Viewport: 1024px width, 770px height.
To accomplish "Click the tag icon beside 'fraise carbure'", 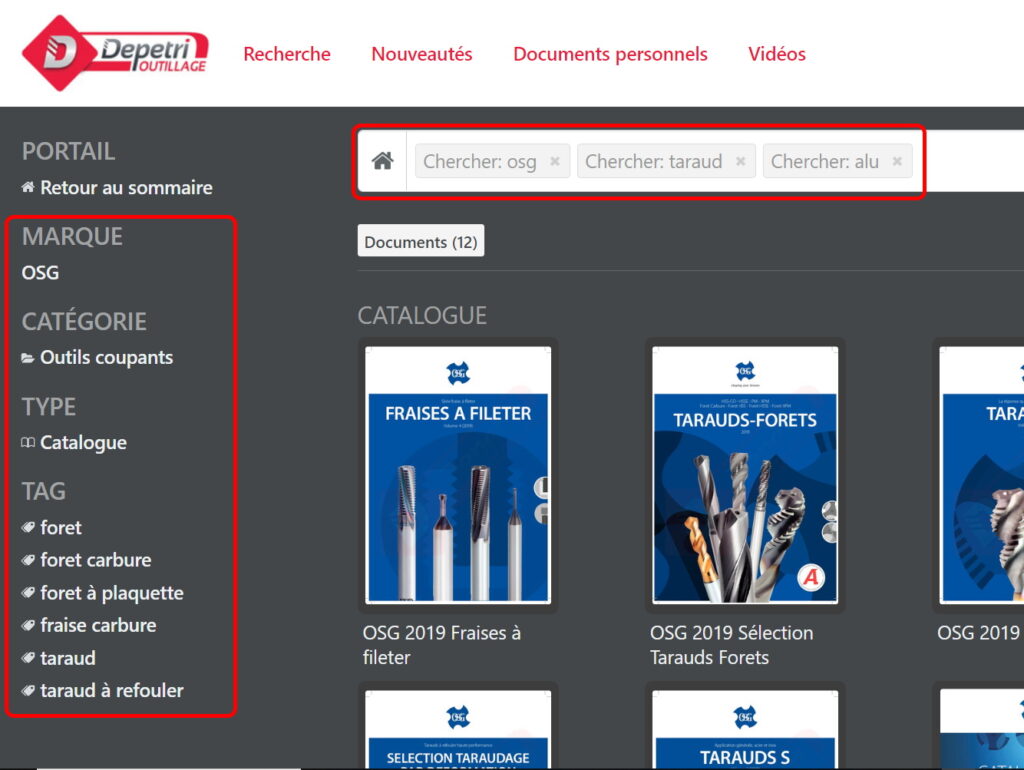I will (28, 625).
